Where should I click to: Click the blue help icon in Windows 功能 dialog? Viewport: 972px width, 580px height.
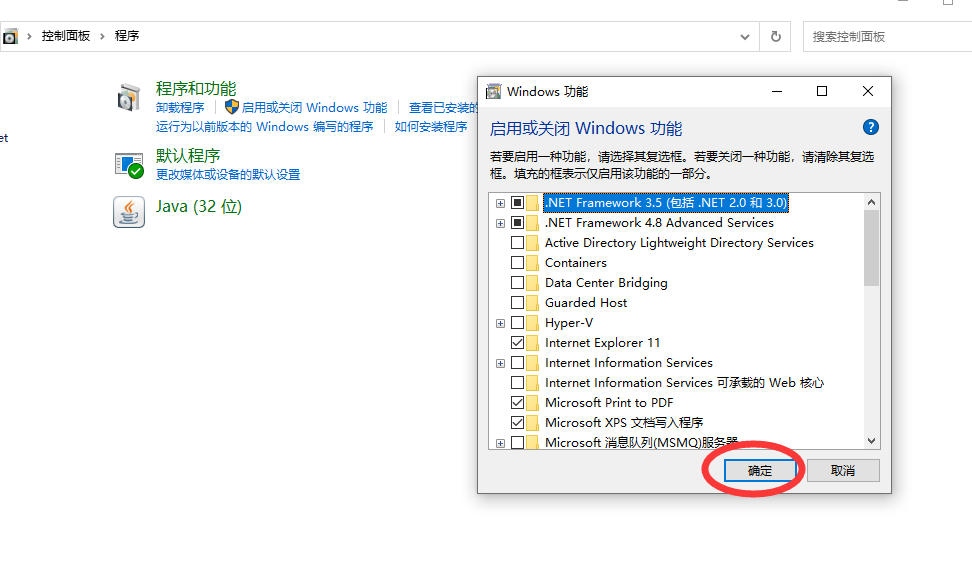point(868,127)
